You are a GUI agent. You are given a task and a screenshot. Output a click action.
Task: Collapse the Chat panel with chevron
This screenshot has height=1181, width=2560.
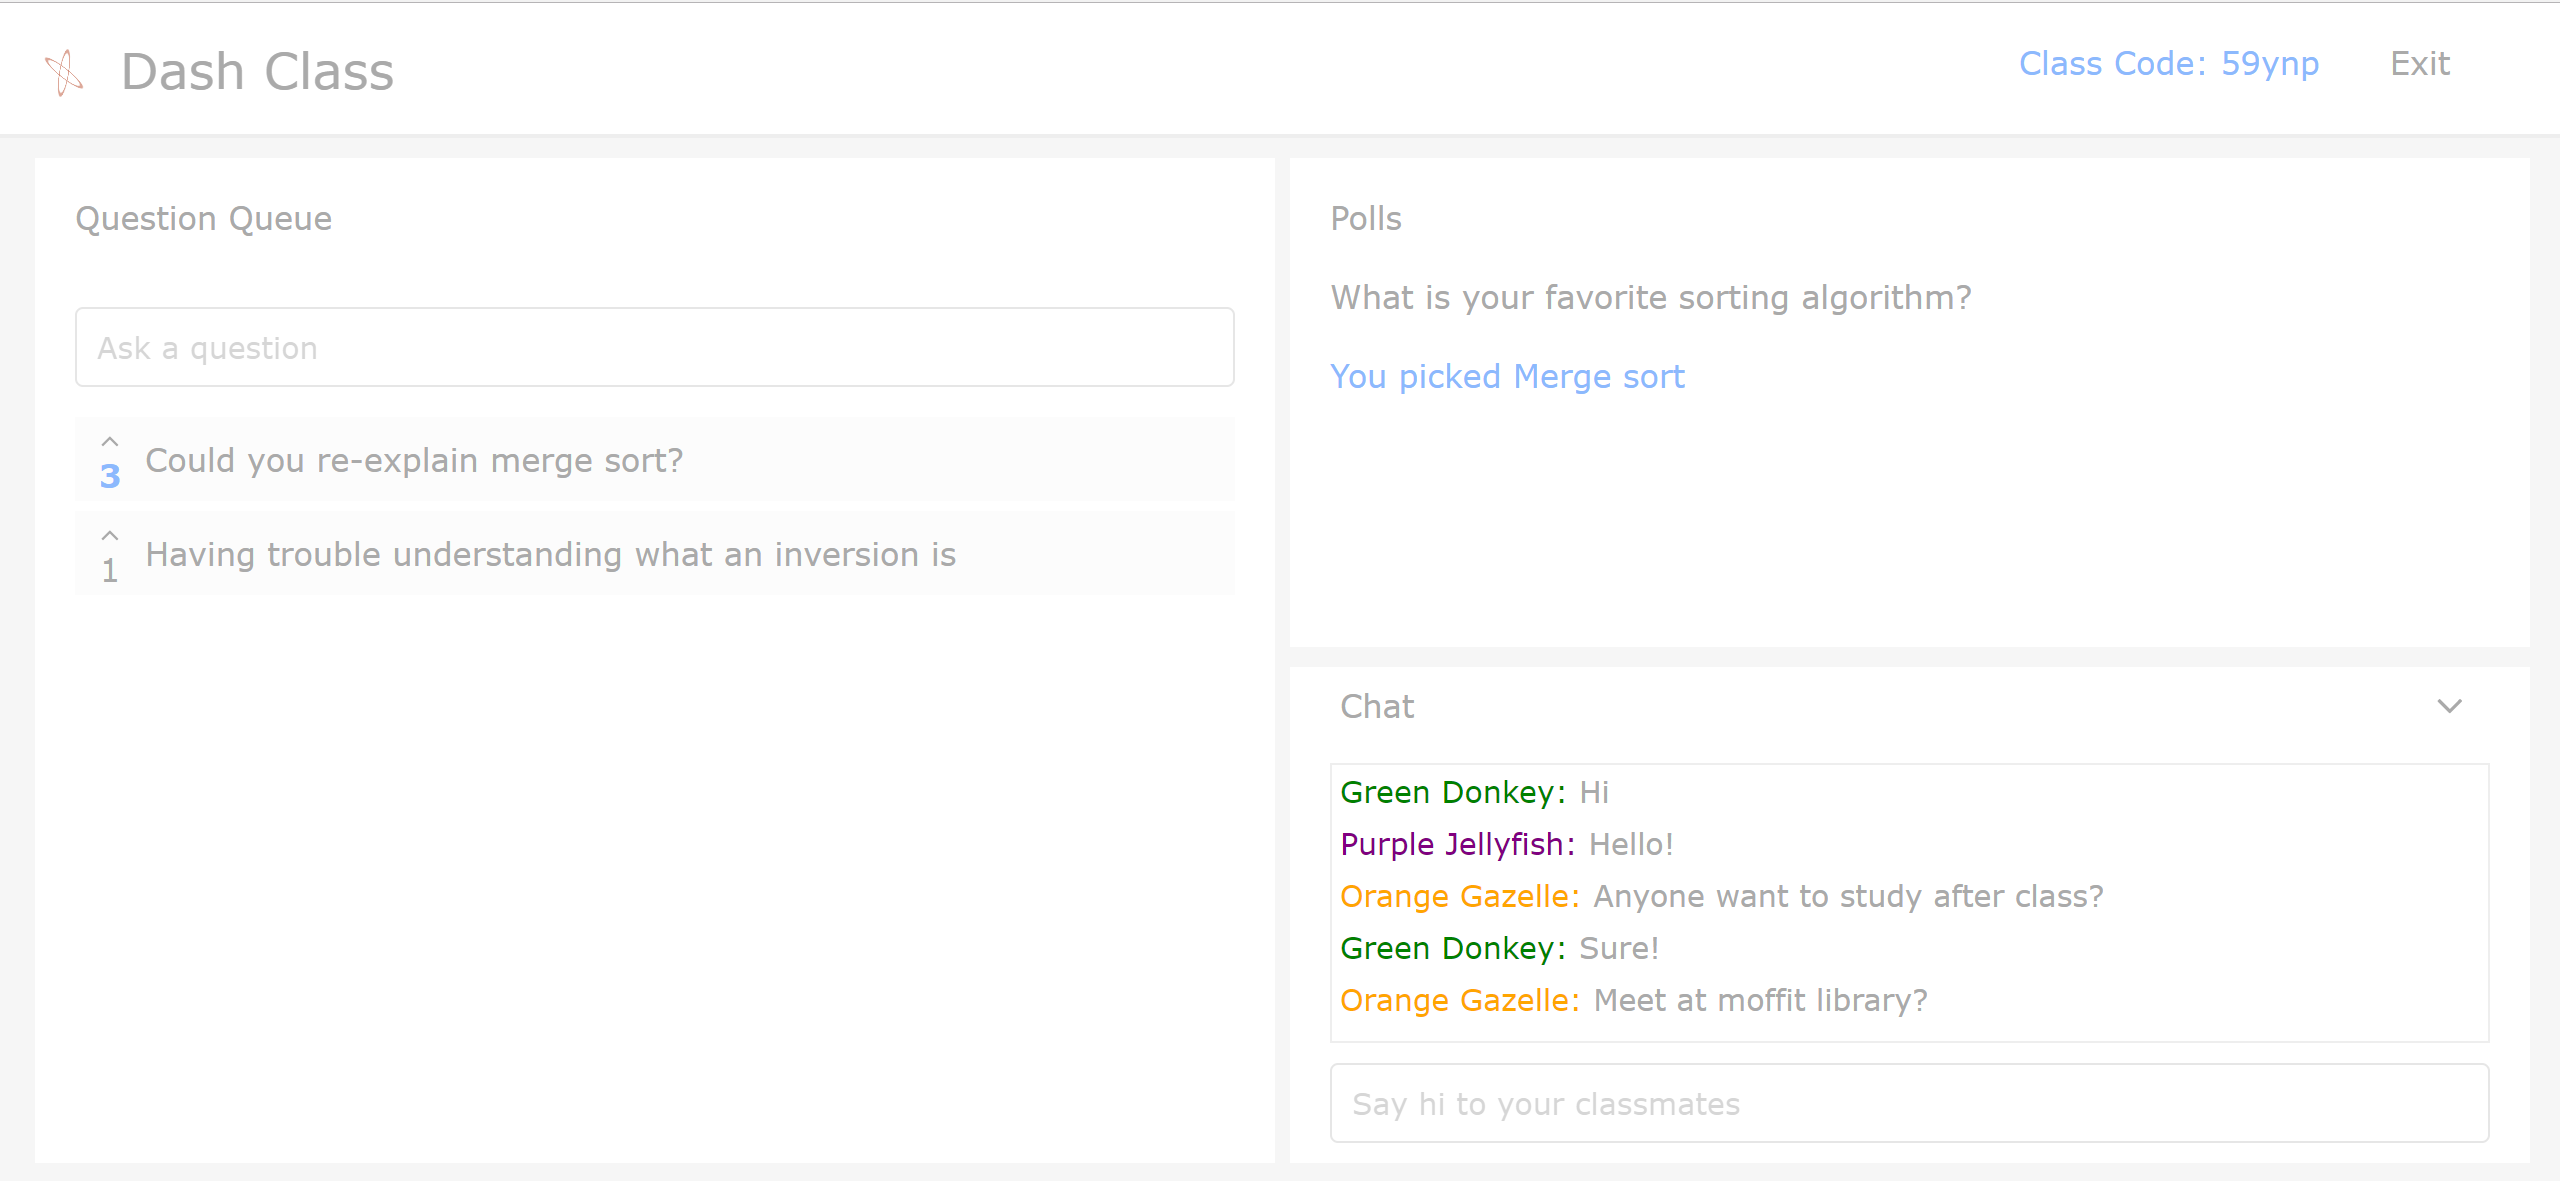pos(2449,707)
